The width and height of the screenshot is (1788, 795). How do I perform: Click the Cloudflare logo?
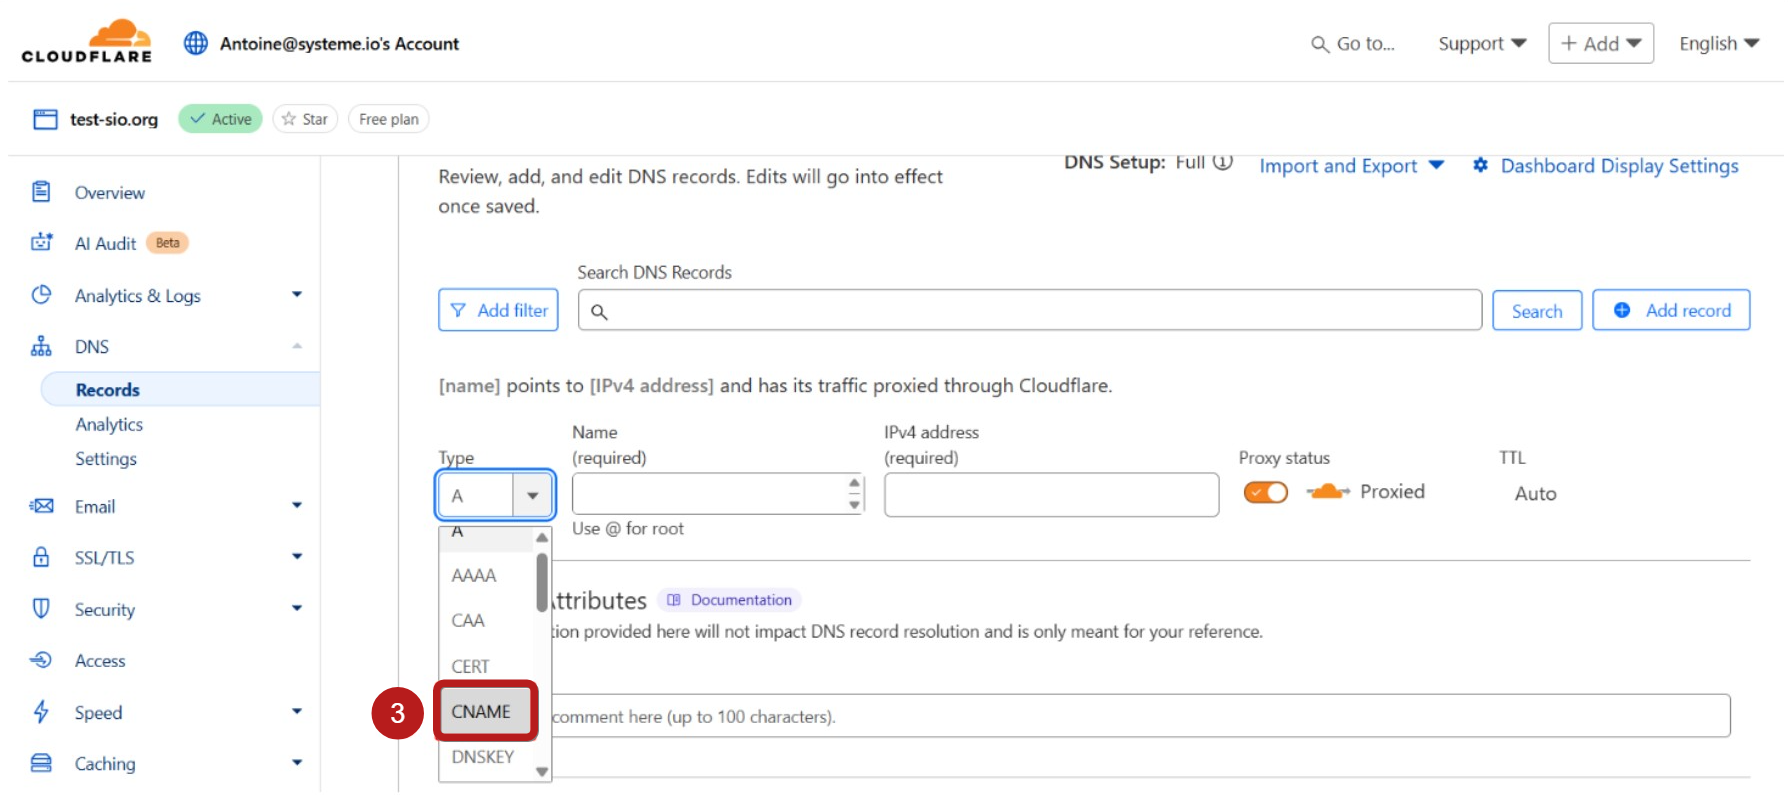point(87,42)
